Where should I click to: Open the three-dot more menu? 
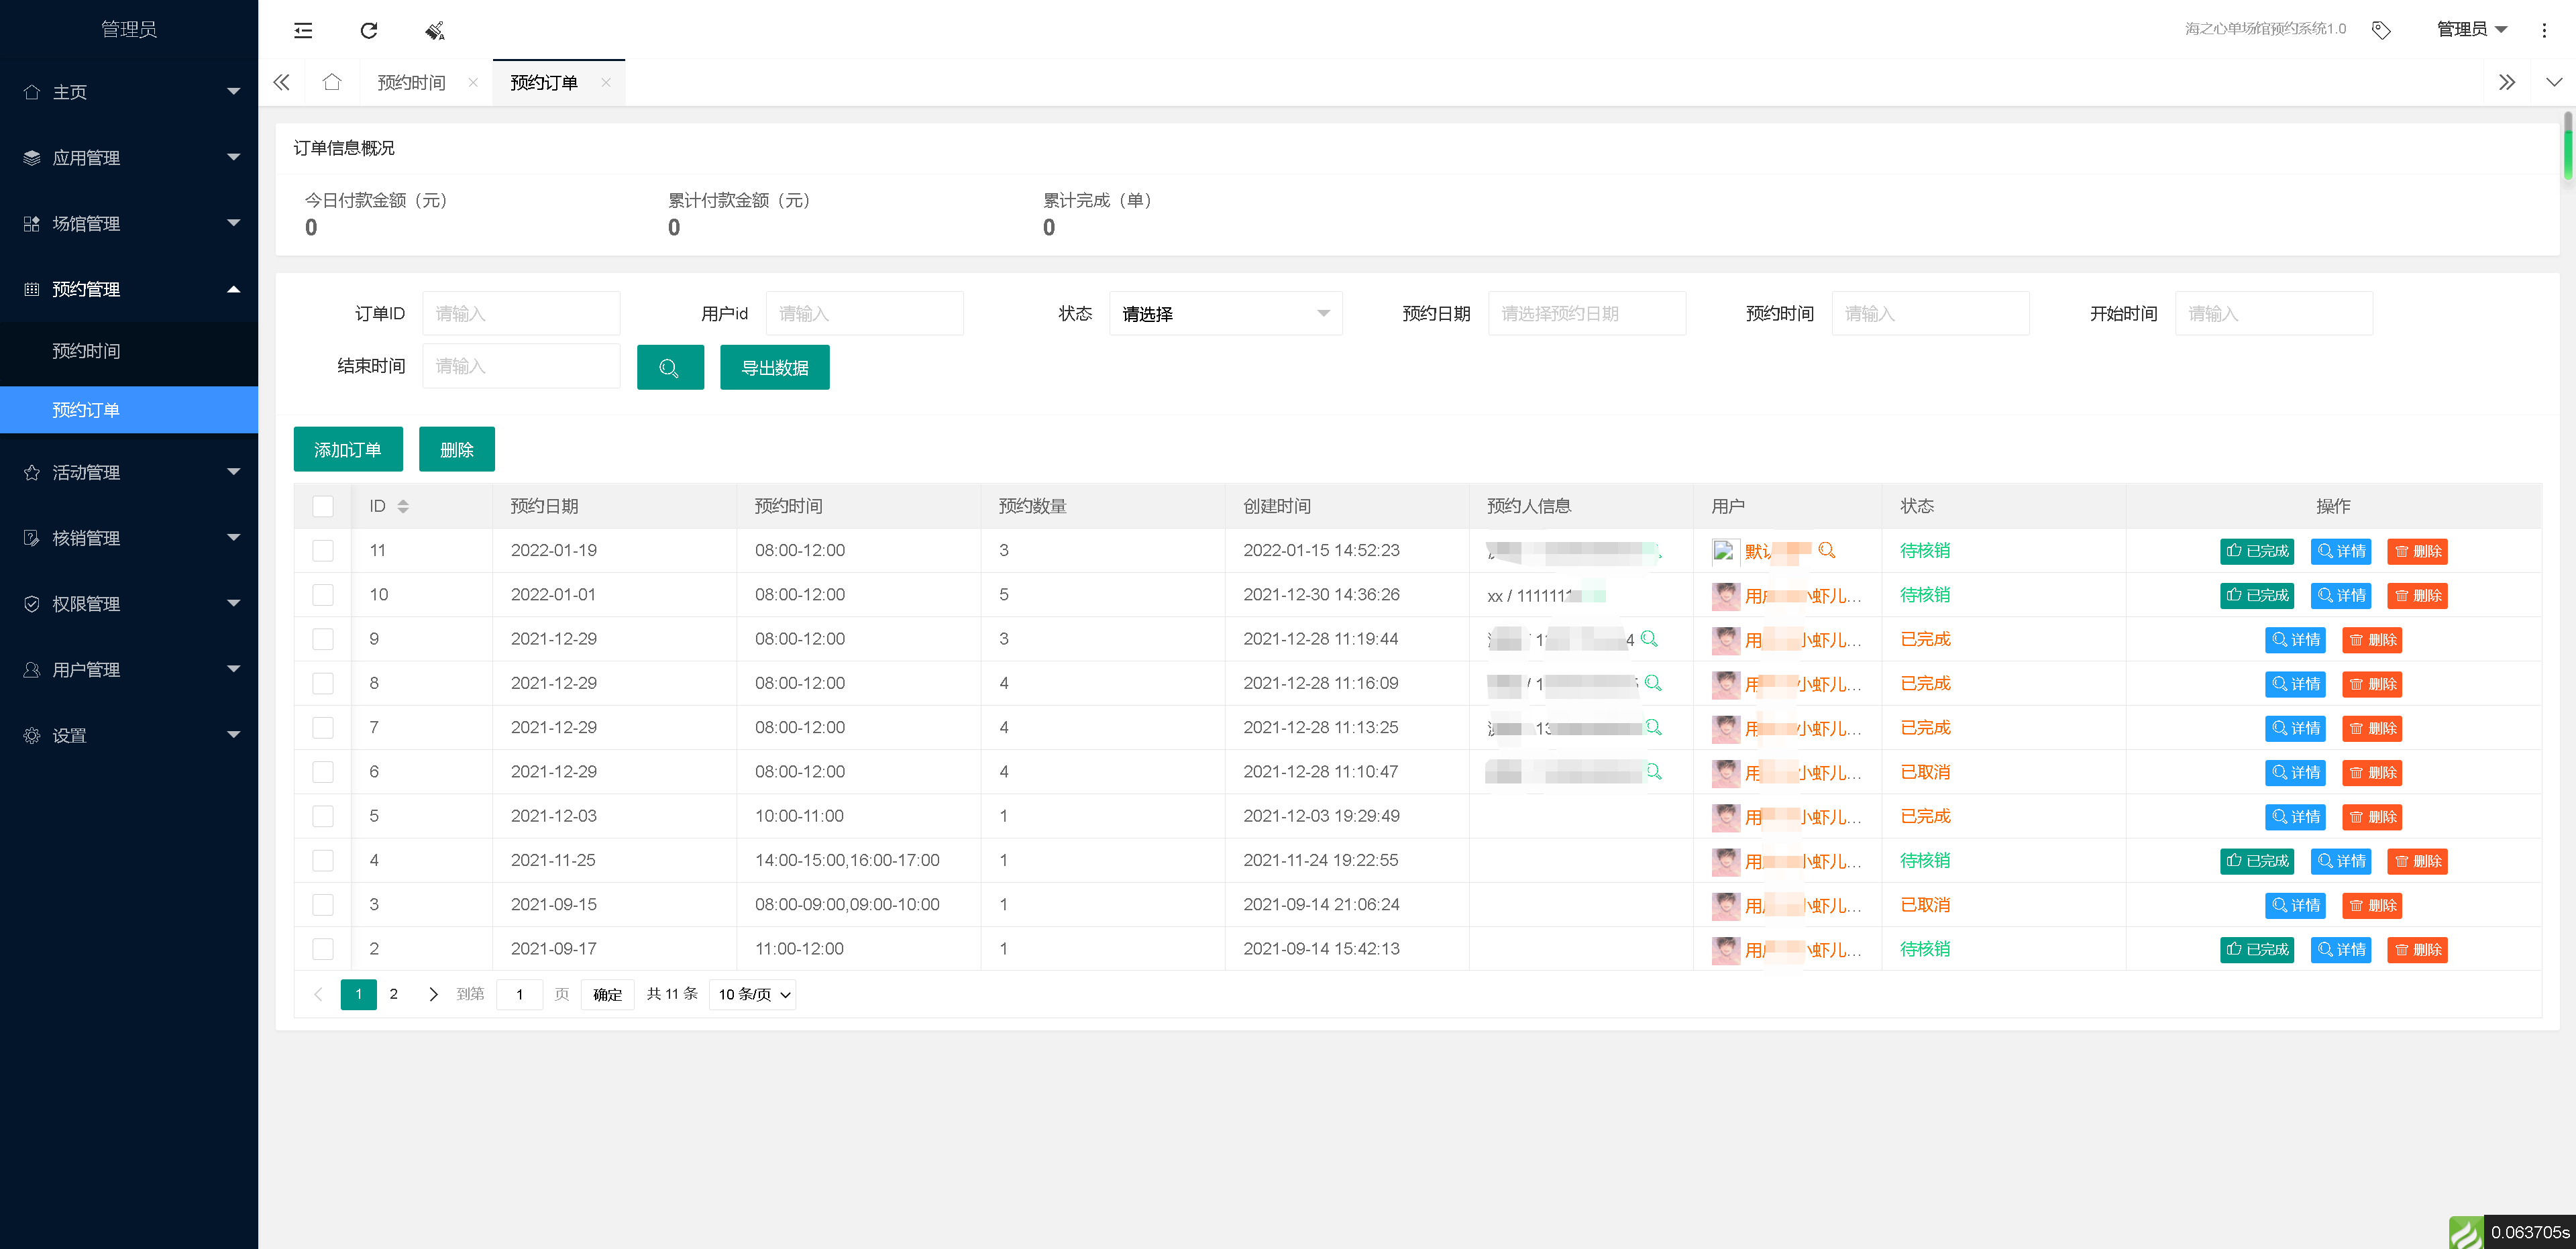(x=2544, y=30)
